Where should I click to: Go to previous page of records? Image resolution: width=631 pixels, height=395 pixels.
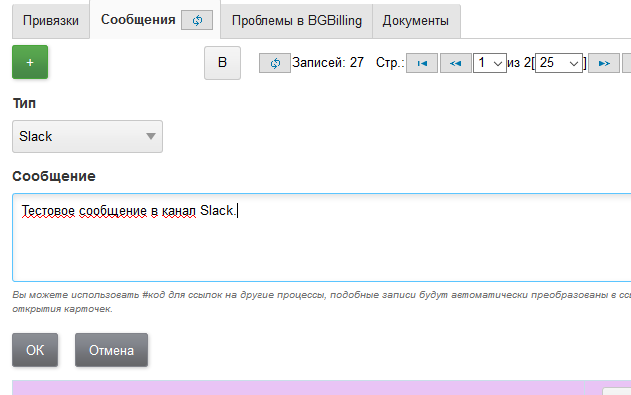click(456, 63)
